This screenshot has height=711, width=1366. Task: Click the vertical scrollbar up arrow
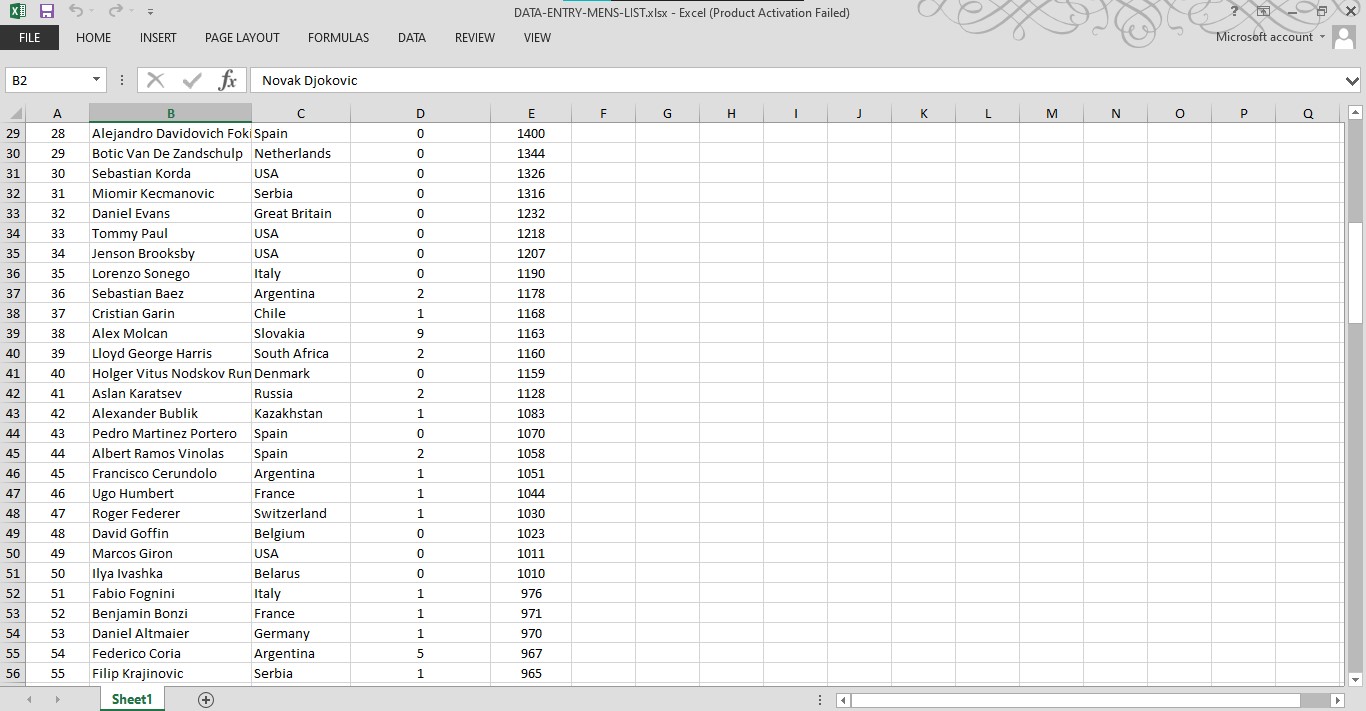click(x=1355, y=113)
